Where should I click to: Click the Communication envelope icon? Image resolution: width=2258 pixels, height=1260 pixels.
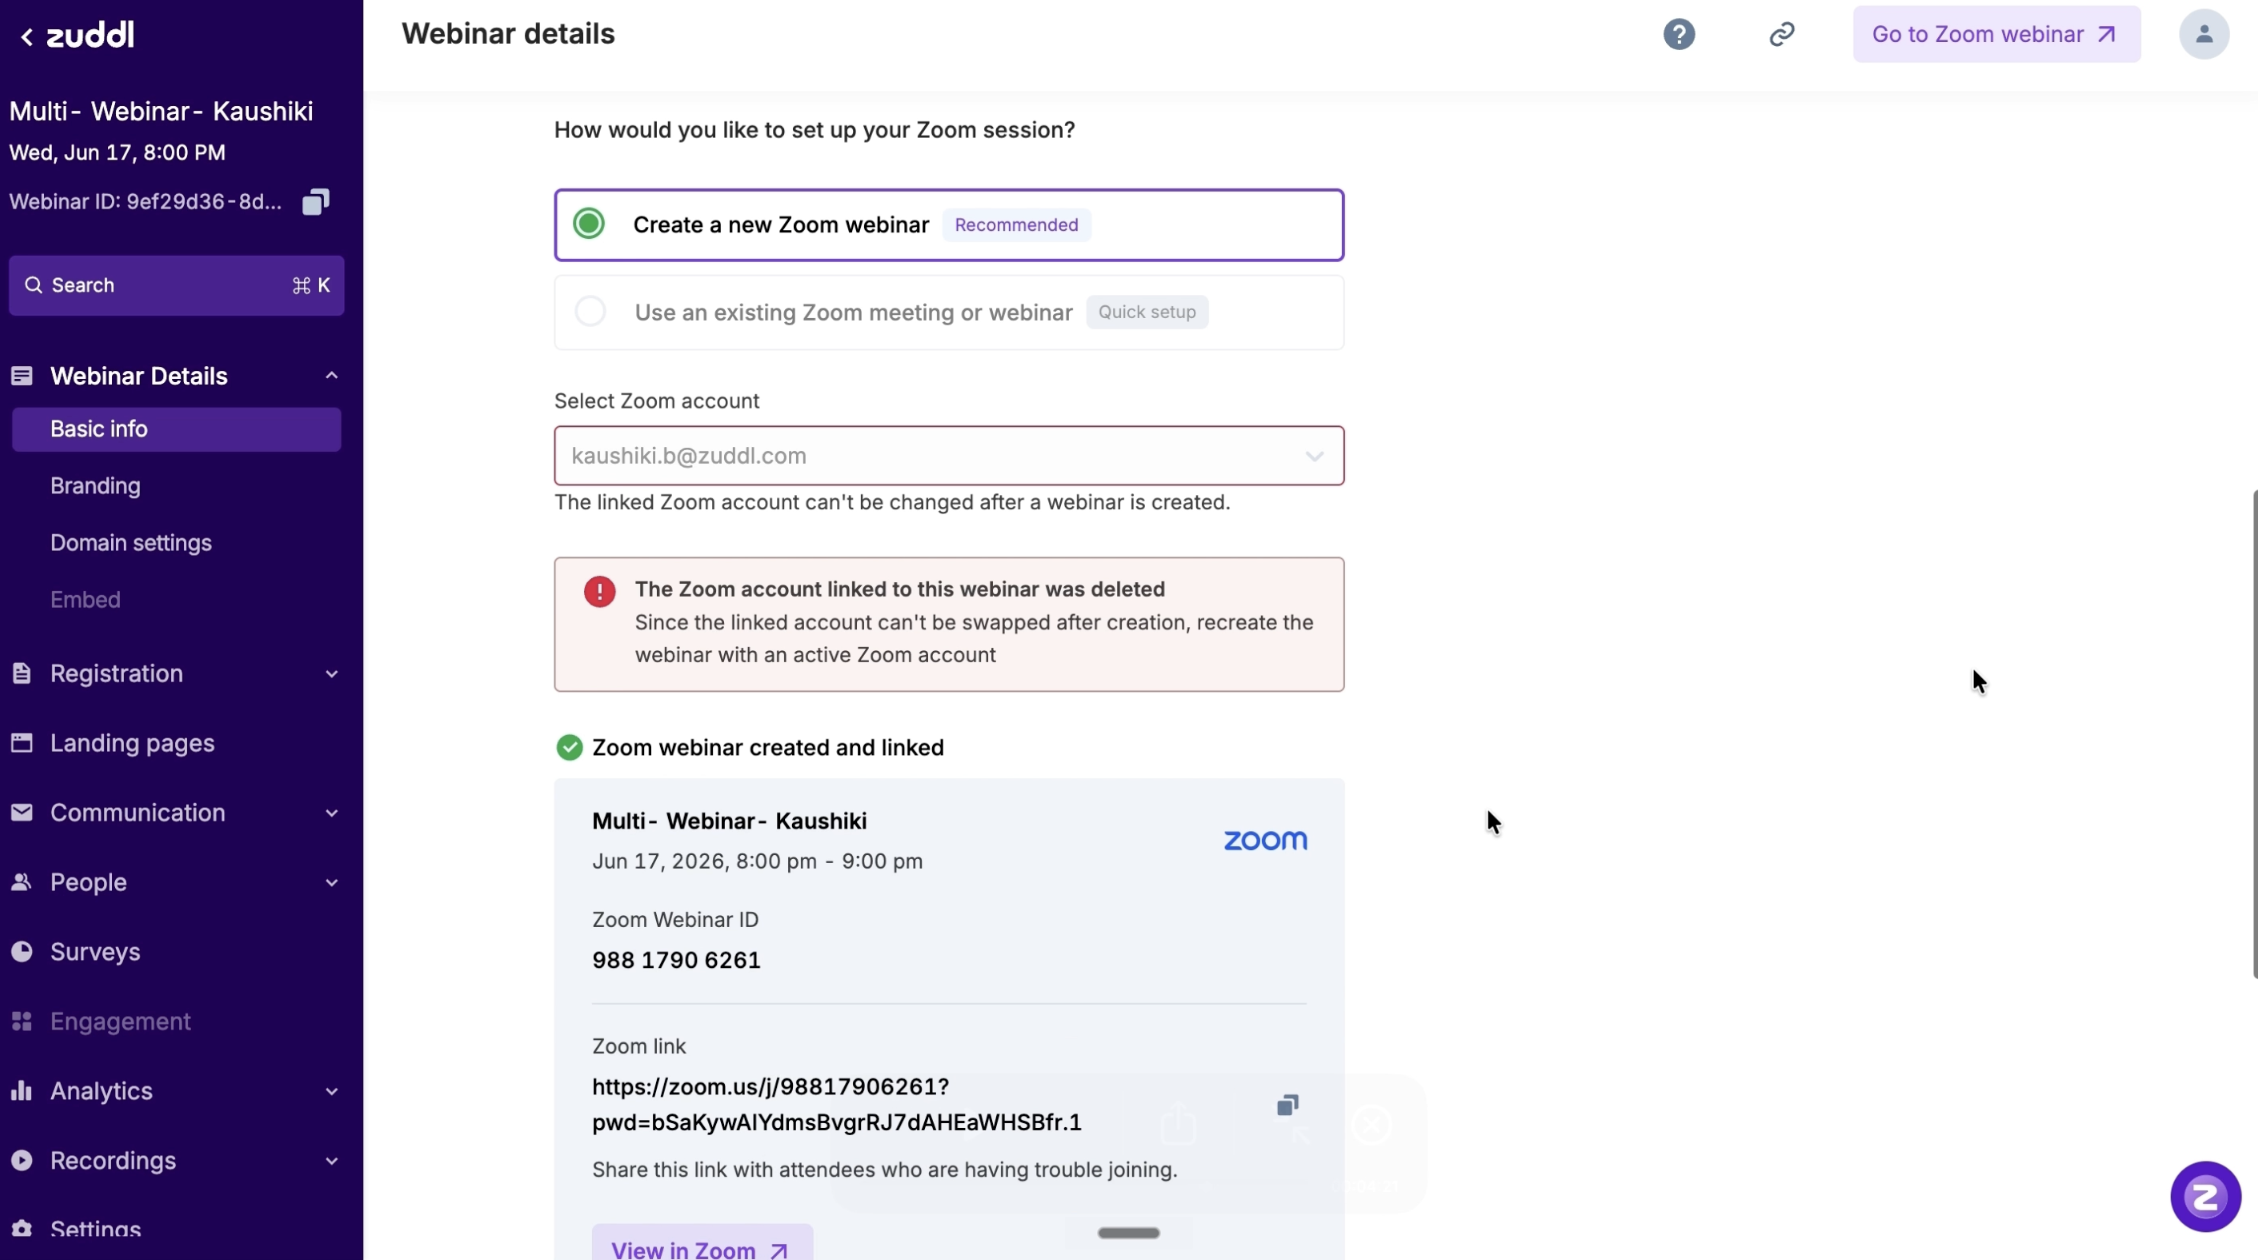point(22,812)
